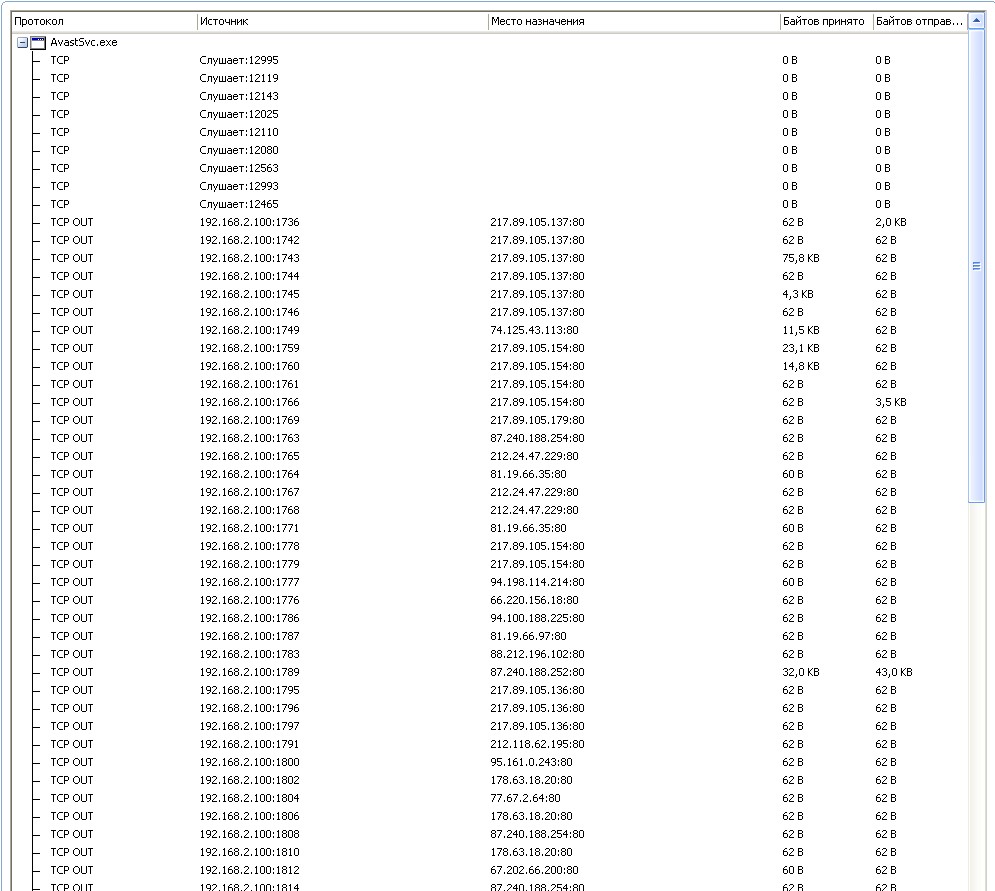Select source 192.168.2.100:1771
This screenshot has width=995, height=891.
(x=249, y=528)
